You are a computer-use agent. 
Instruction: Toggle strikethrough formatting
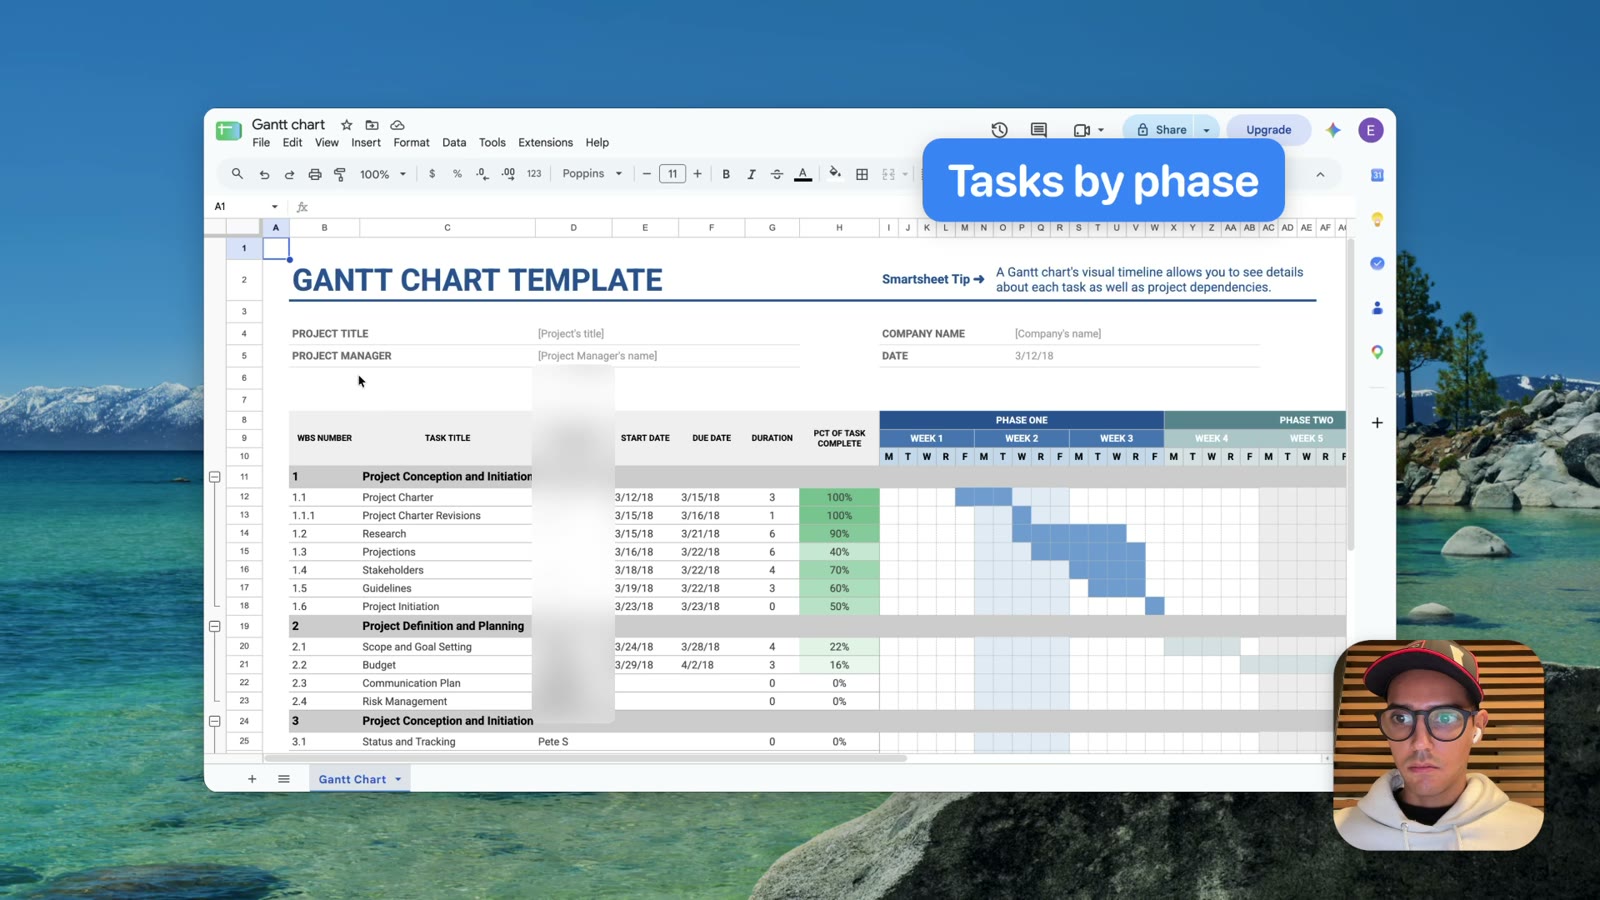coord(777,174)
